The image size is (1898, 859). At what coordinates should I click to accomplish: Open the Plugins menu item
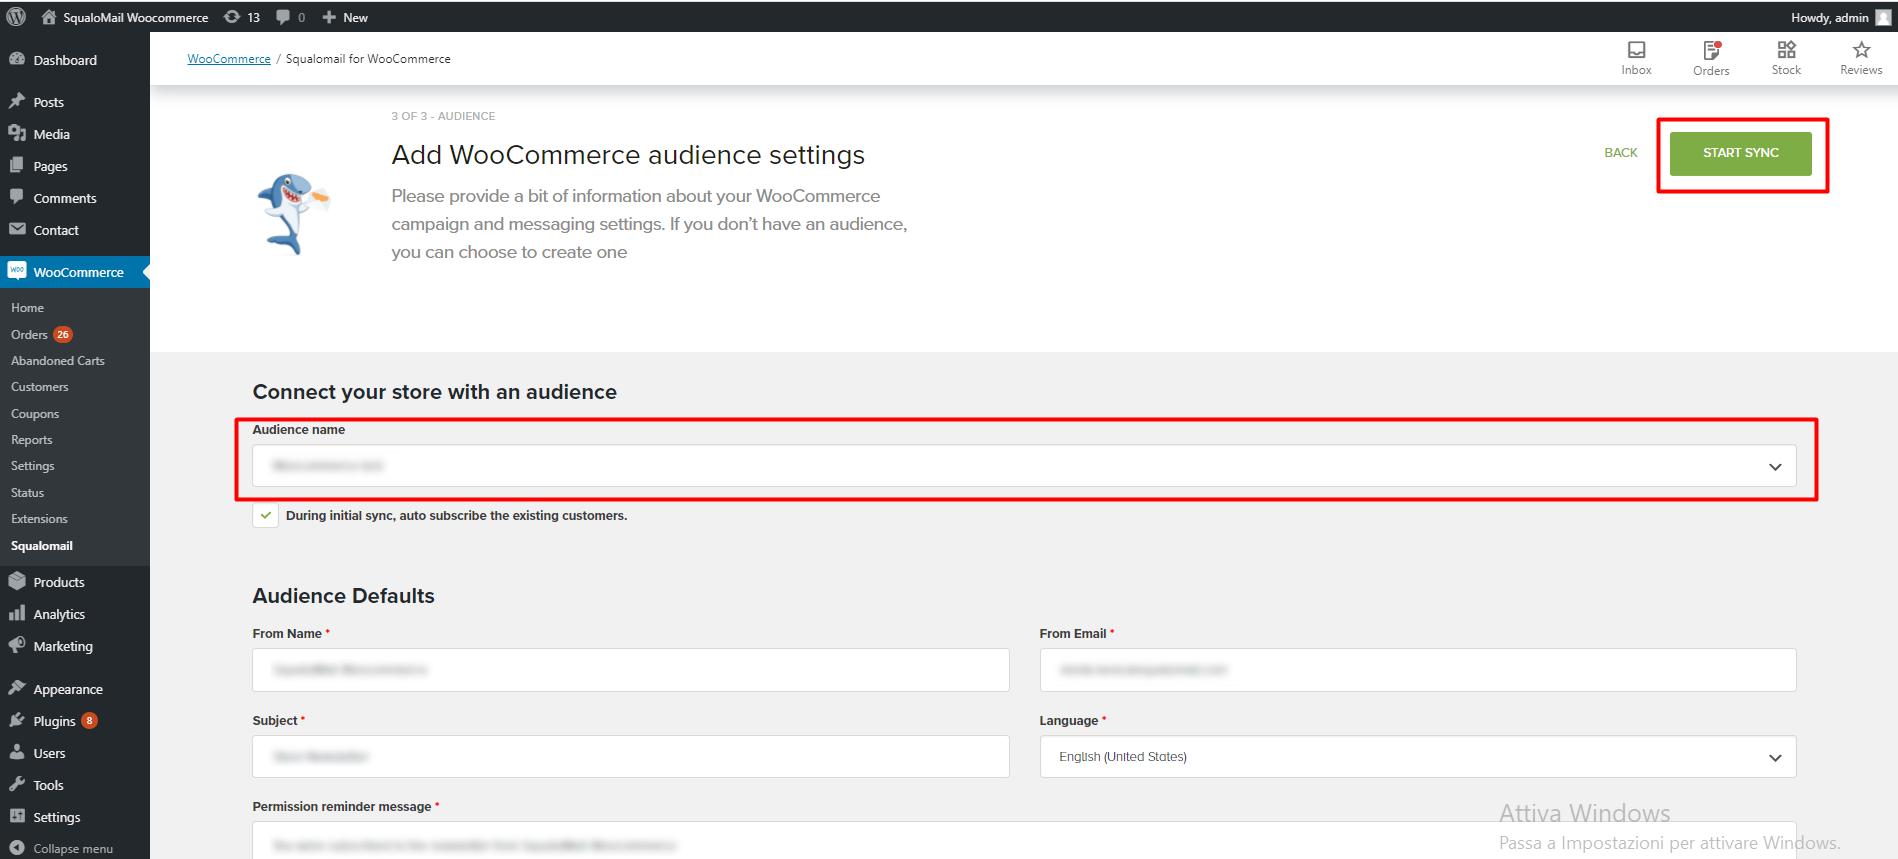point(54,721)
